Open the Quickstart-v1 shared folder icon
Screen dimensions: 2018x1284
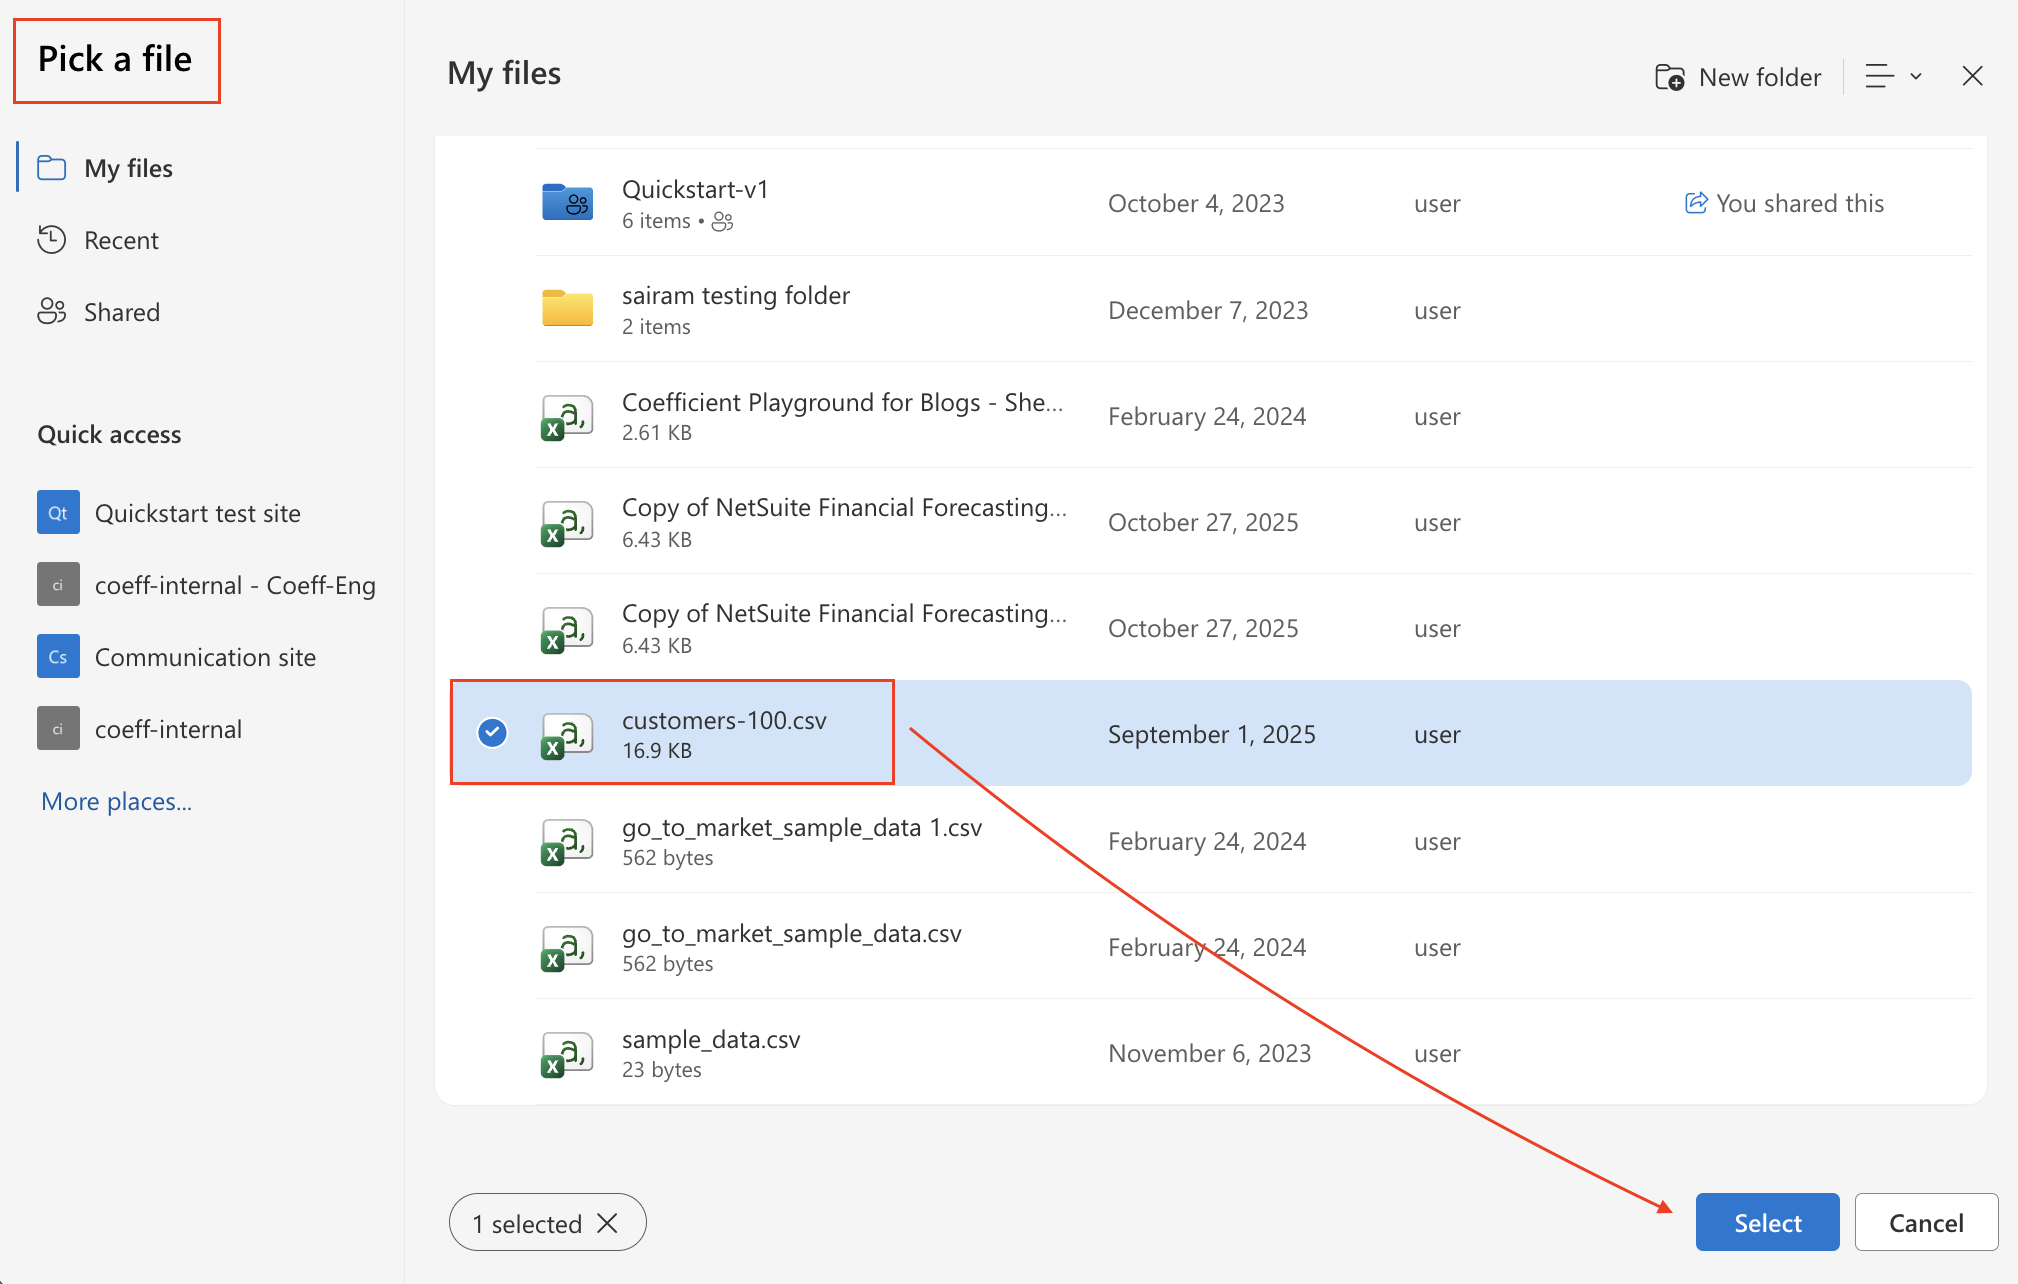pos(567,203)
